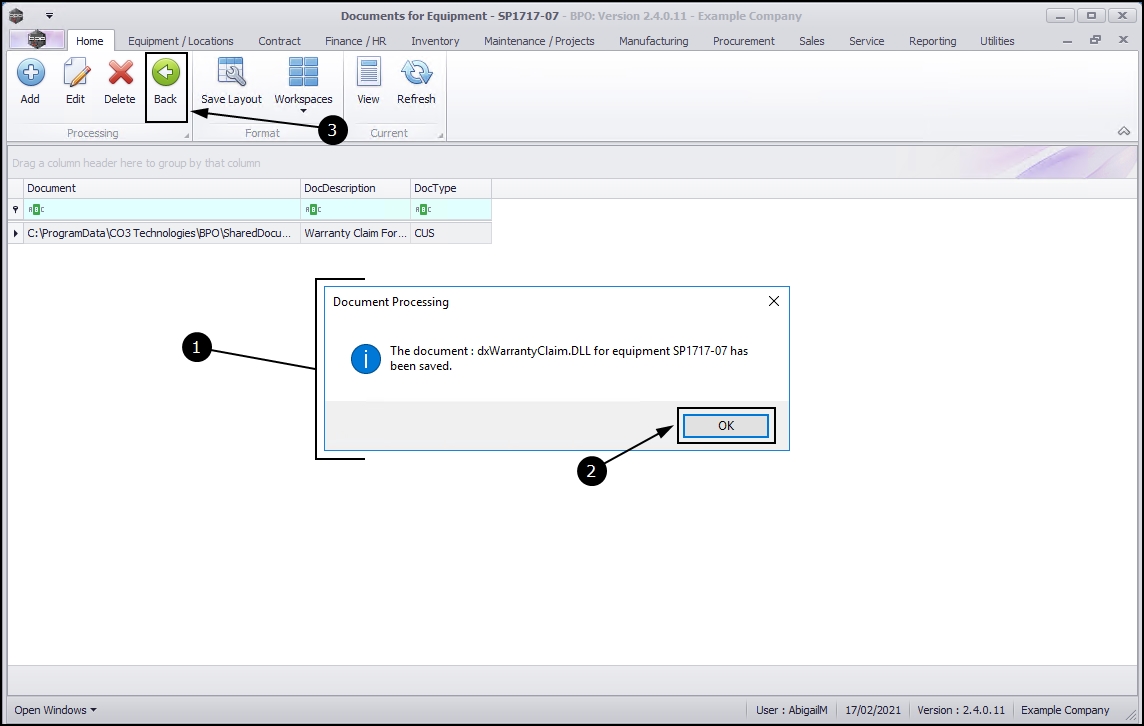
Task: Click the Add document icon
Action: [30, 73]
